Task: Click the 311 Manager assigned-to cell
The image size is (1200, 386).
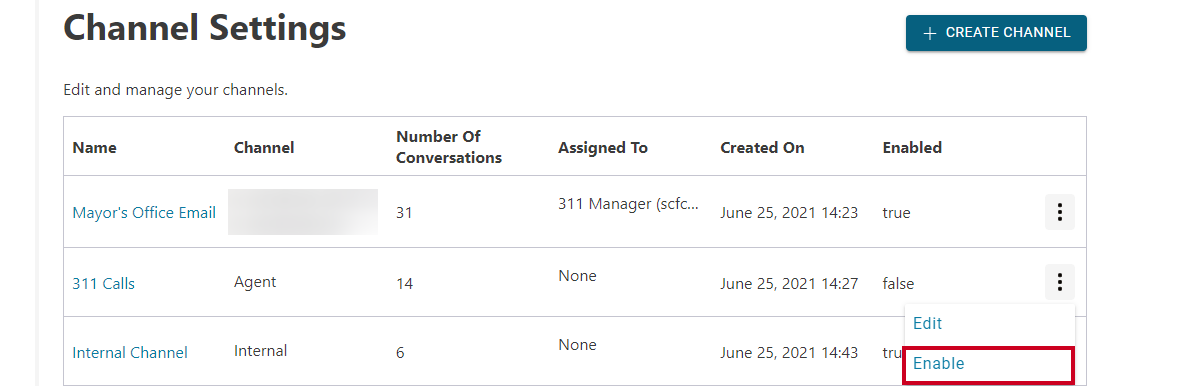Action: [x=628, y=204]
